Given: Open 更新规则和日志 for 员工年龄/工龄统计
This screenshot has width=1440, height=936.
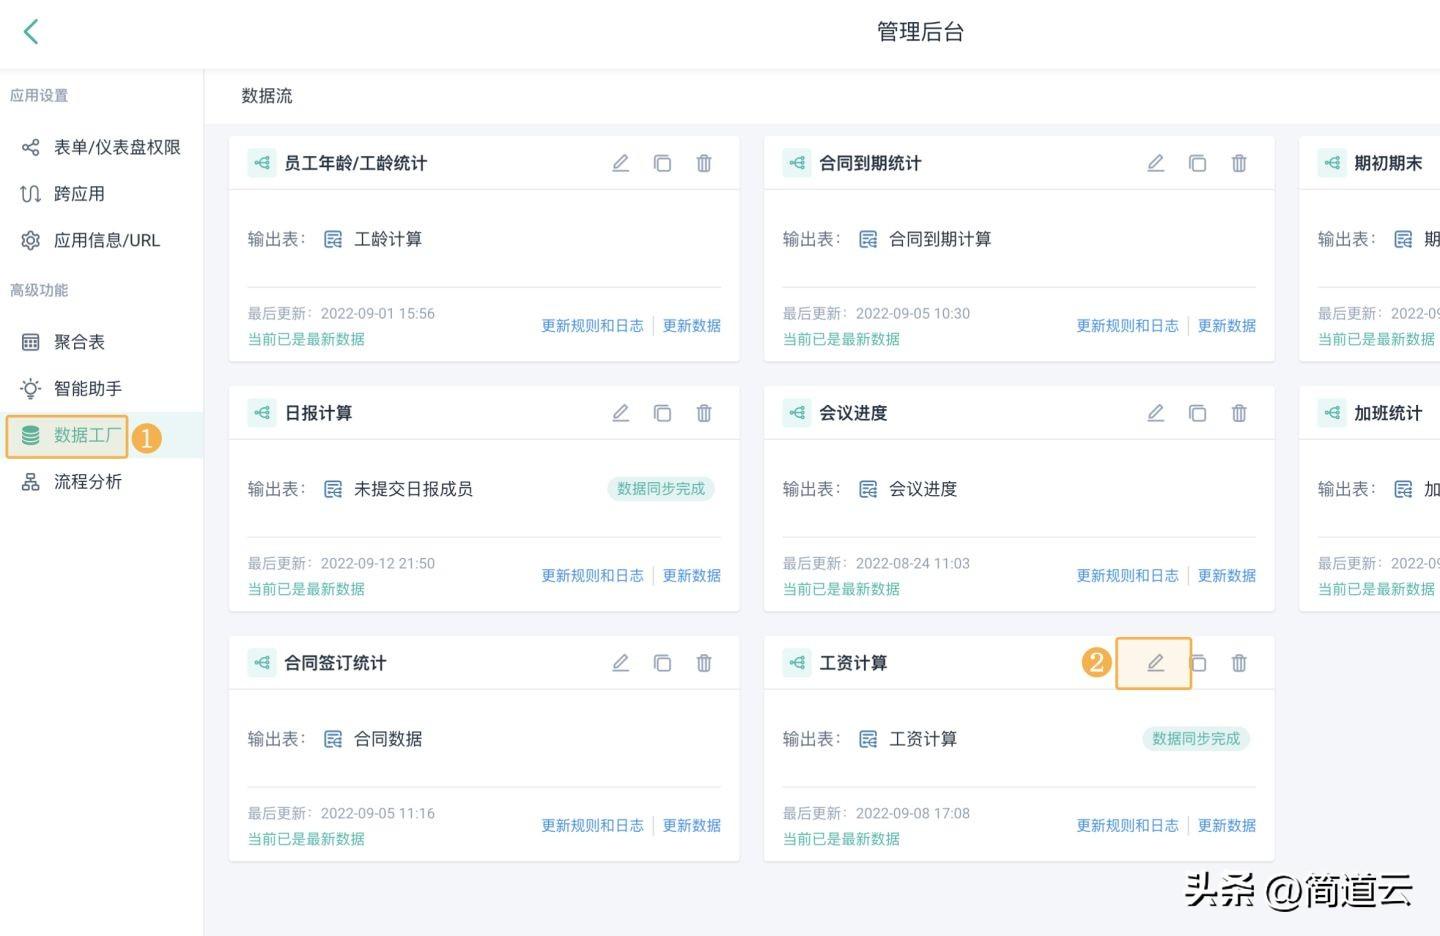Looking at the screenshot, I should [592, 326].
